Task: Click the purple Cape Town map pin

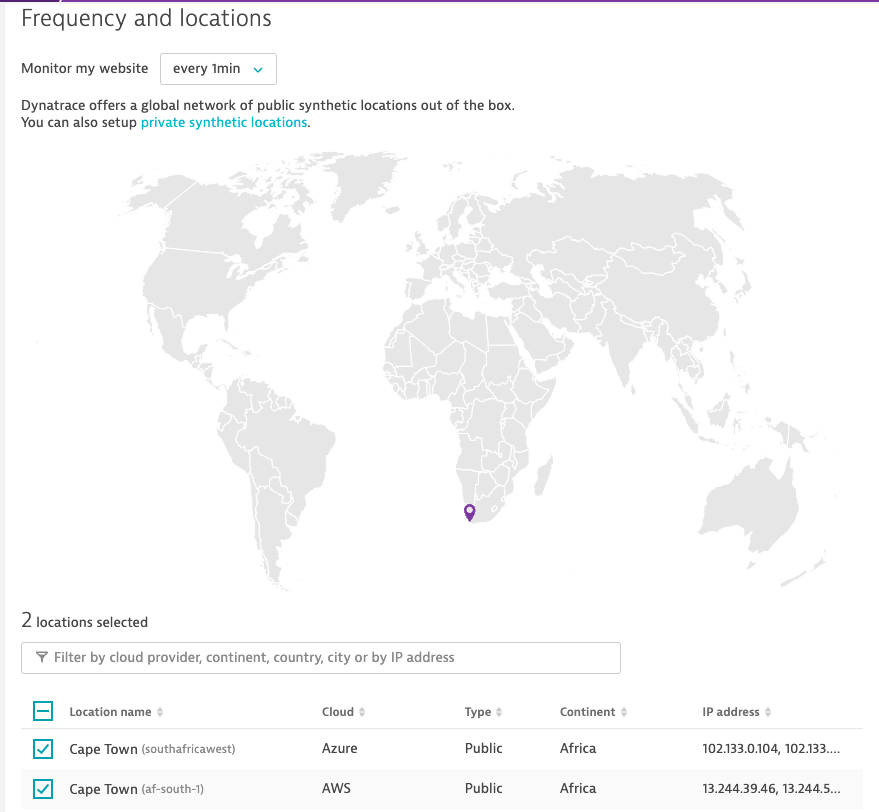Action: coord(469,512)
